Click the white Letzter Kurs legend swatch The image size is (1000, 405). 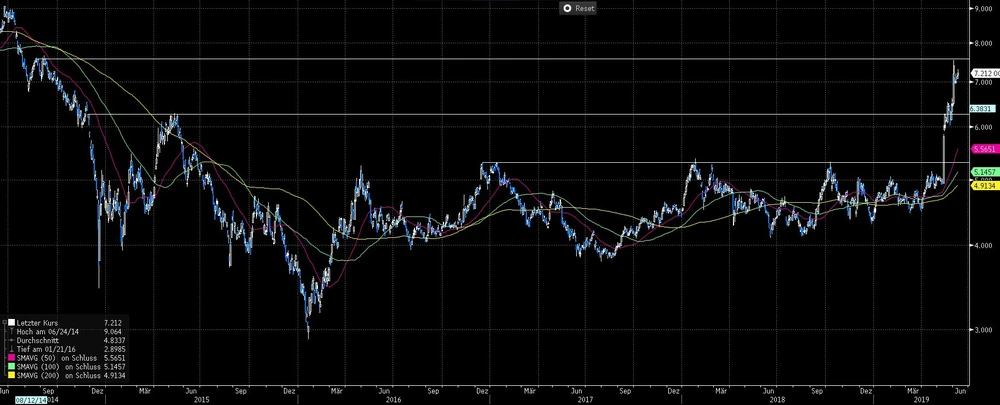pyautogui.click(x=10, y=323)
